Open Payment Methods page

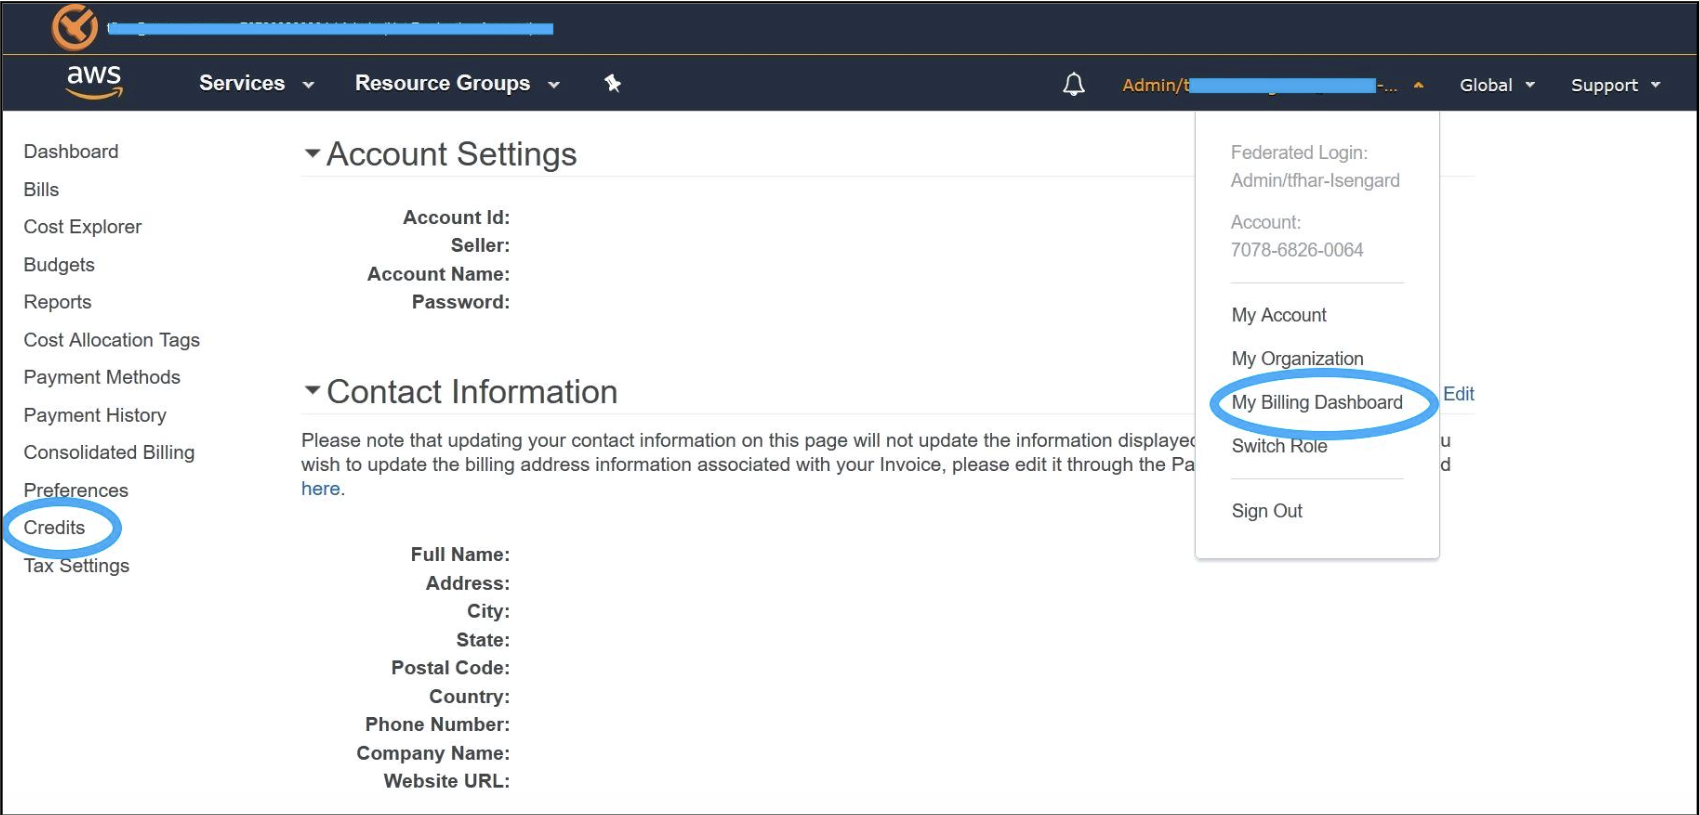pos(102,377)
